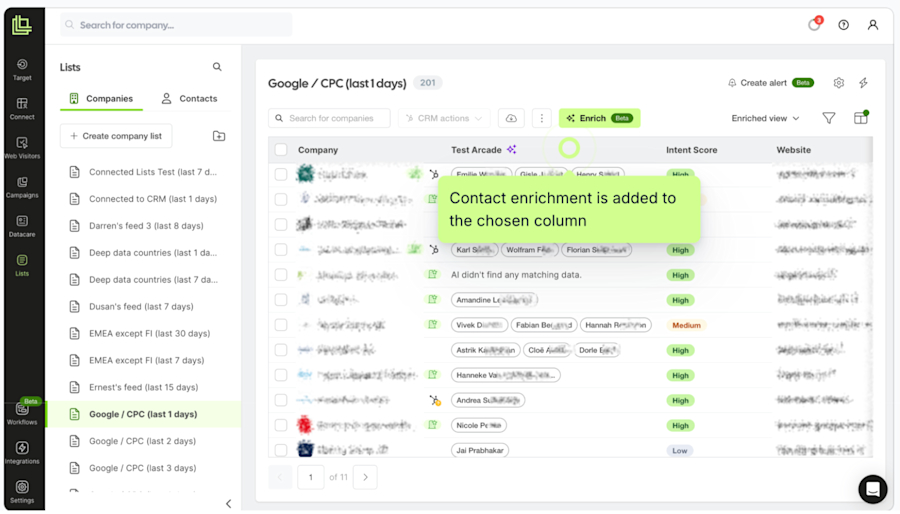Collapse the Lists panel with arrow

[228, 504]
